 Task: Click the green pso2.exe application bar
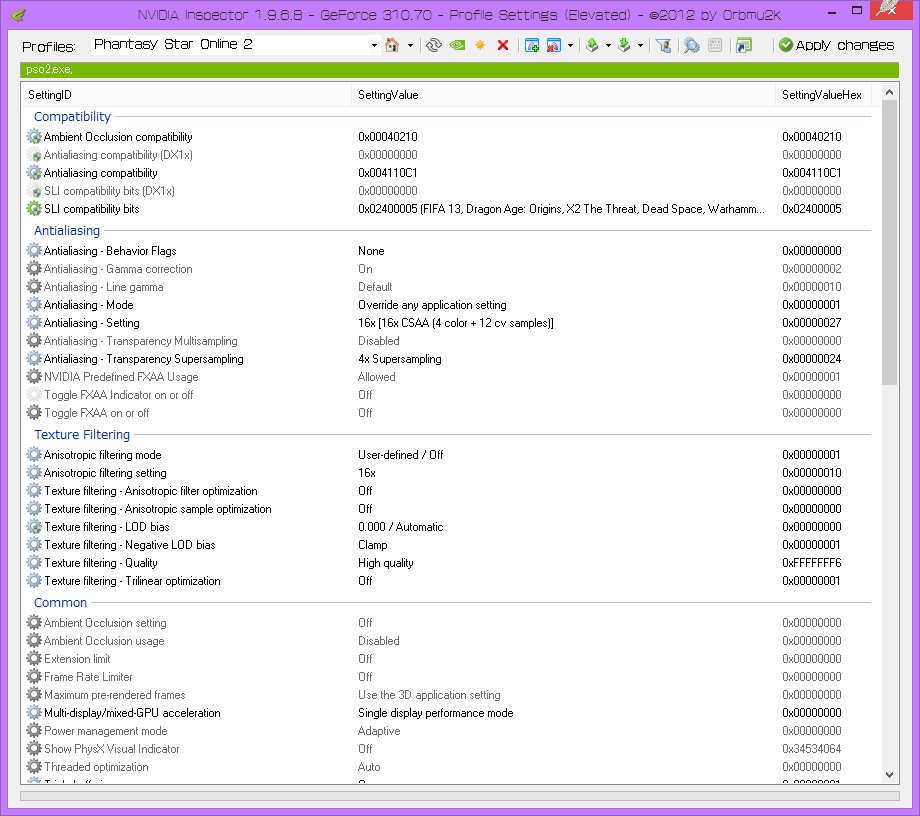(459, 69)
